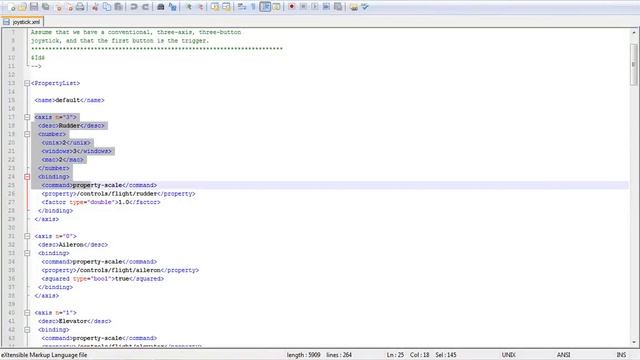This screenshot has width=640, height=360.
Task: Copy the selection using toolbar icon
Action: point(107,7)
